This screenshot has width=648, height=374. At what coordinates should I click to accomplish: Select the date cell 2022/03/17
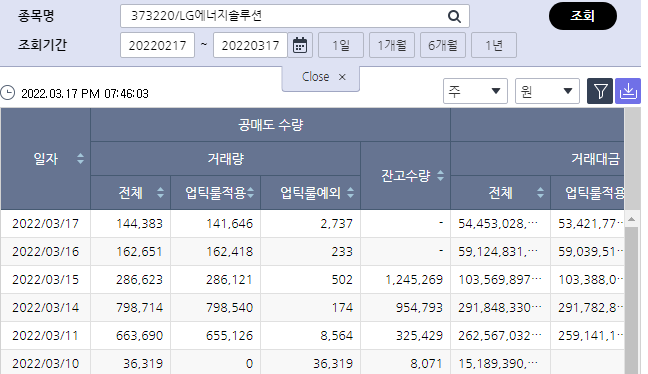[x=45, y=224]
